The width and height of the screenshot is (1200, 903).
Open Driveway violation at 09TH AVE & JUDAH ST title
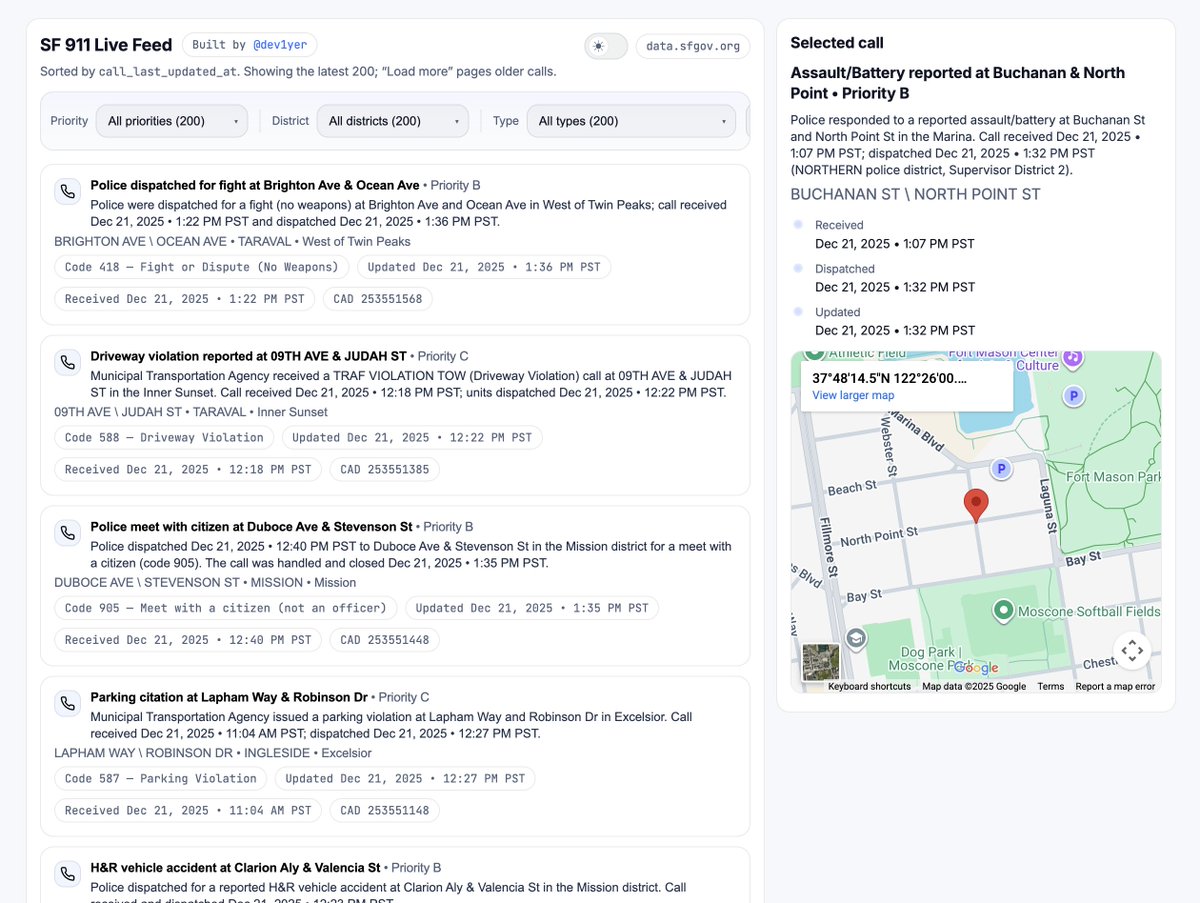(x=249, y=356)
